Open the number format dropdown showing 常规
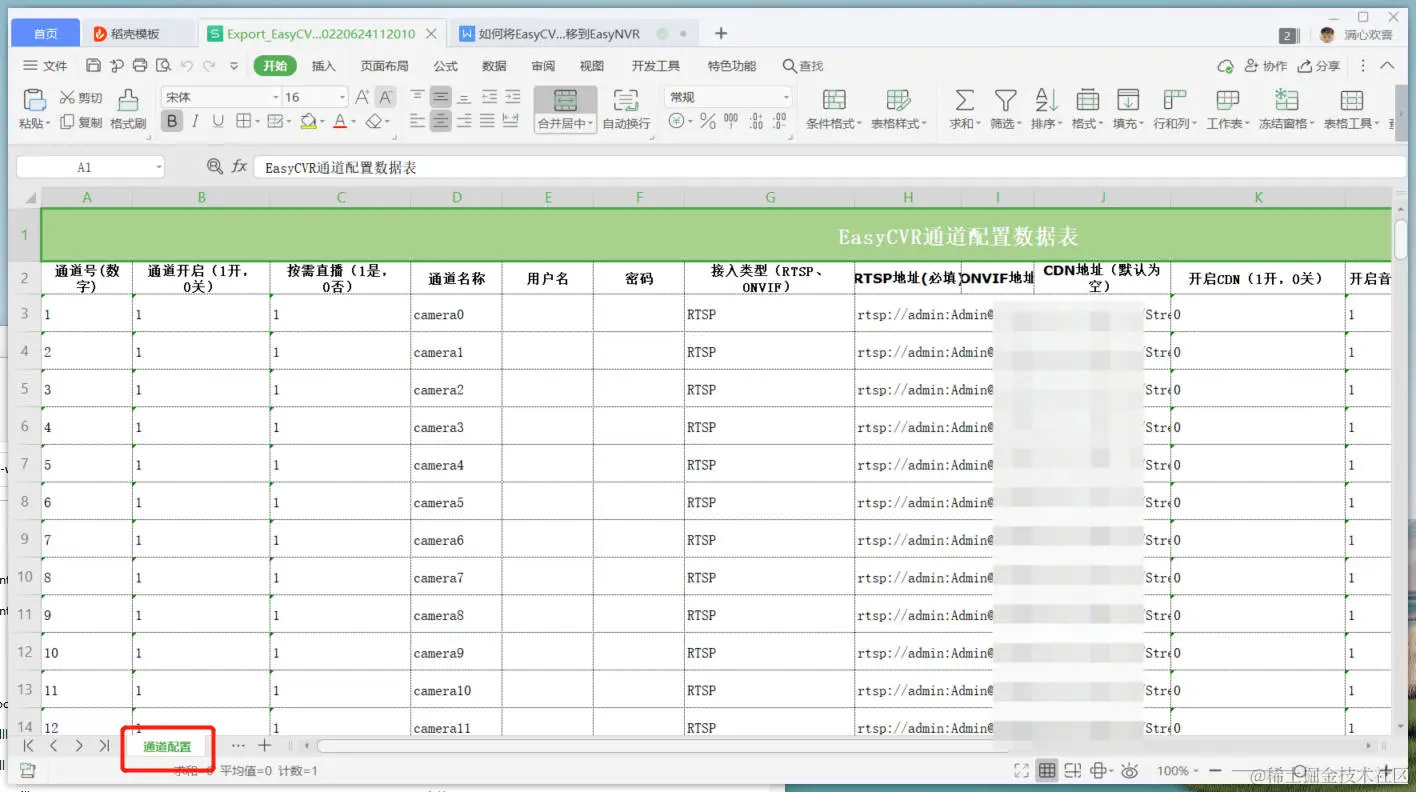 (786, 97)
